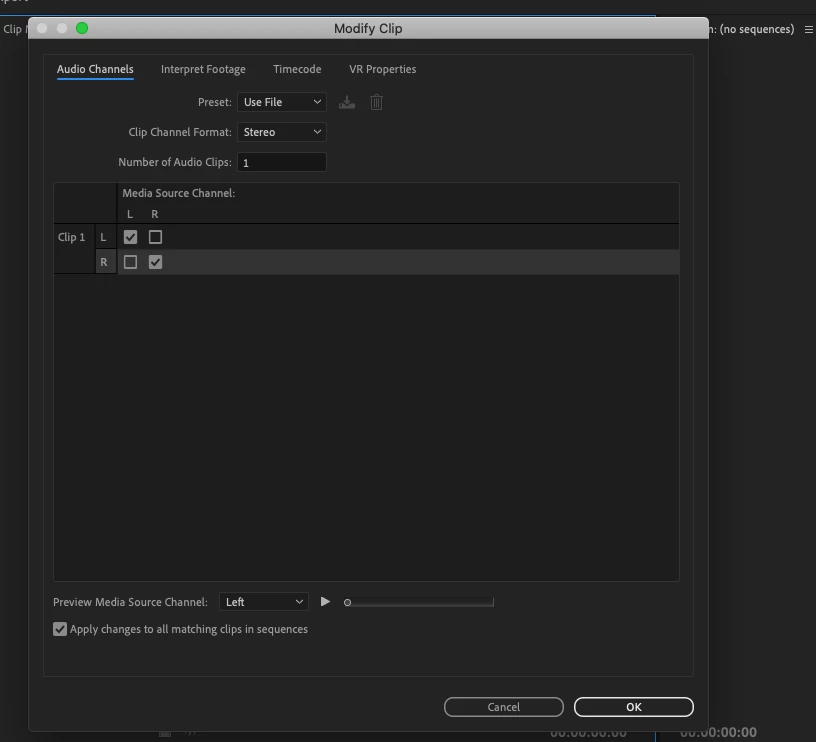Play the preview media source channel
The width and height of the screenshot is (816, 742).
[x=325, y=602]
